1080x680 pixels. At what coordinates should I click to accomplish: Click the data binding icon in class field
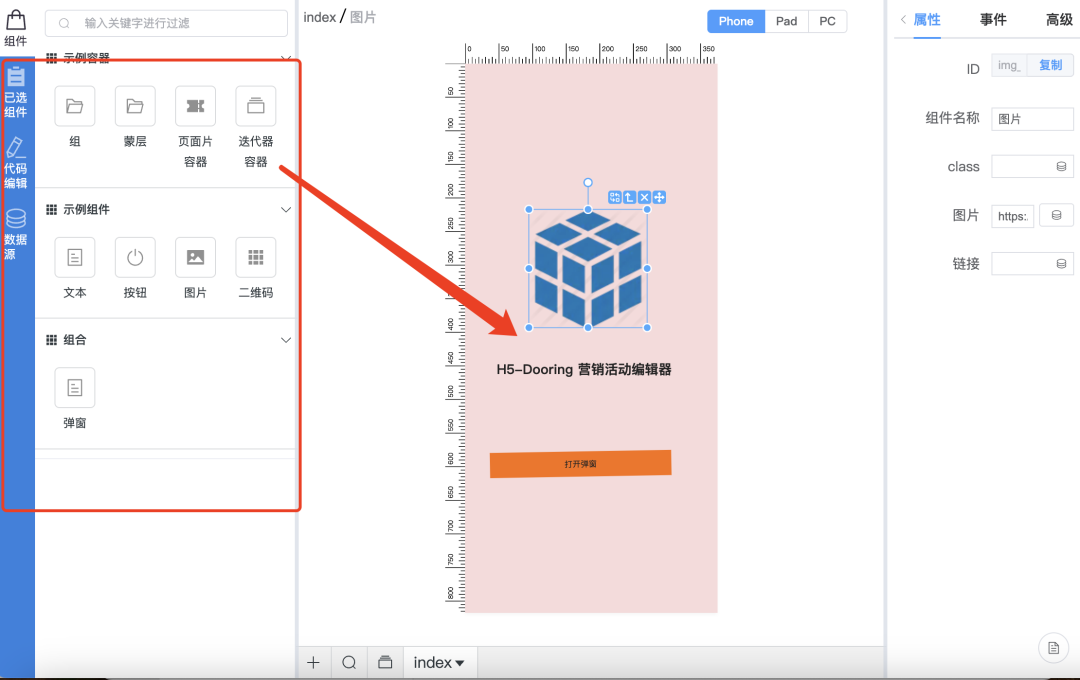(1061, 167)
